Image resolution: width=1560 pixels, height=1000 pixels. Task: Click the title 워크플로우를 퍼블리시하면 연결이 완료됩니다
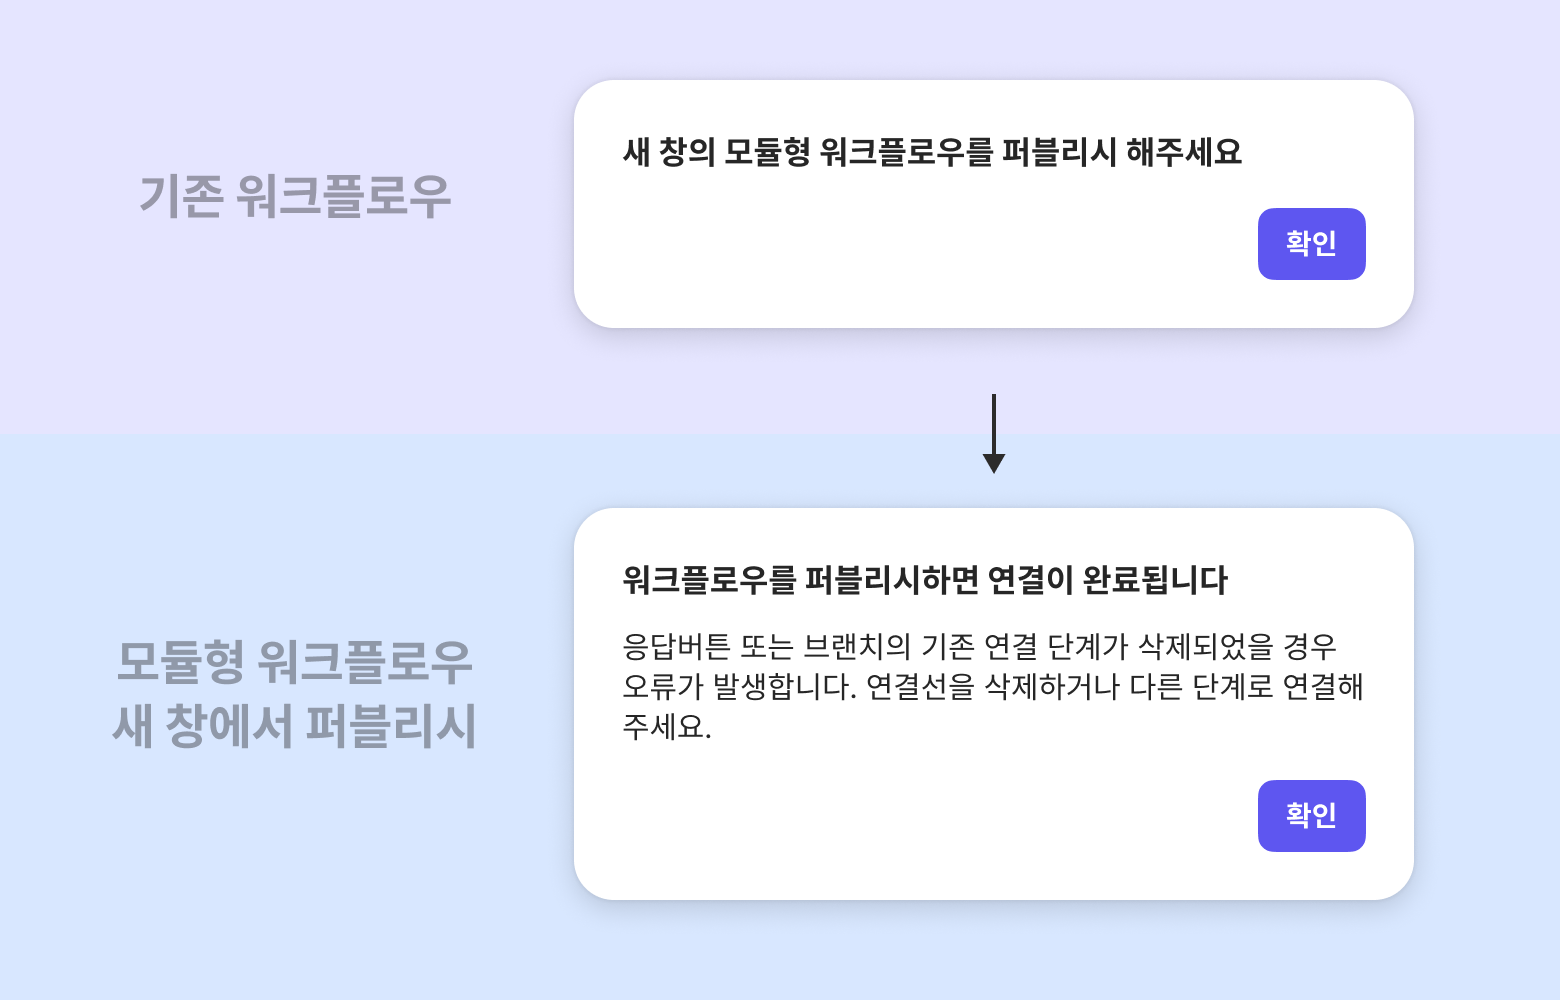[x=925, y=580]
